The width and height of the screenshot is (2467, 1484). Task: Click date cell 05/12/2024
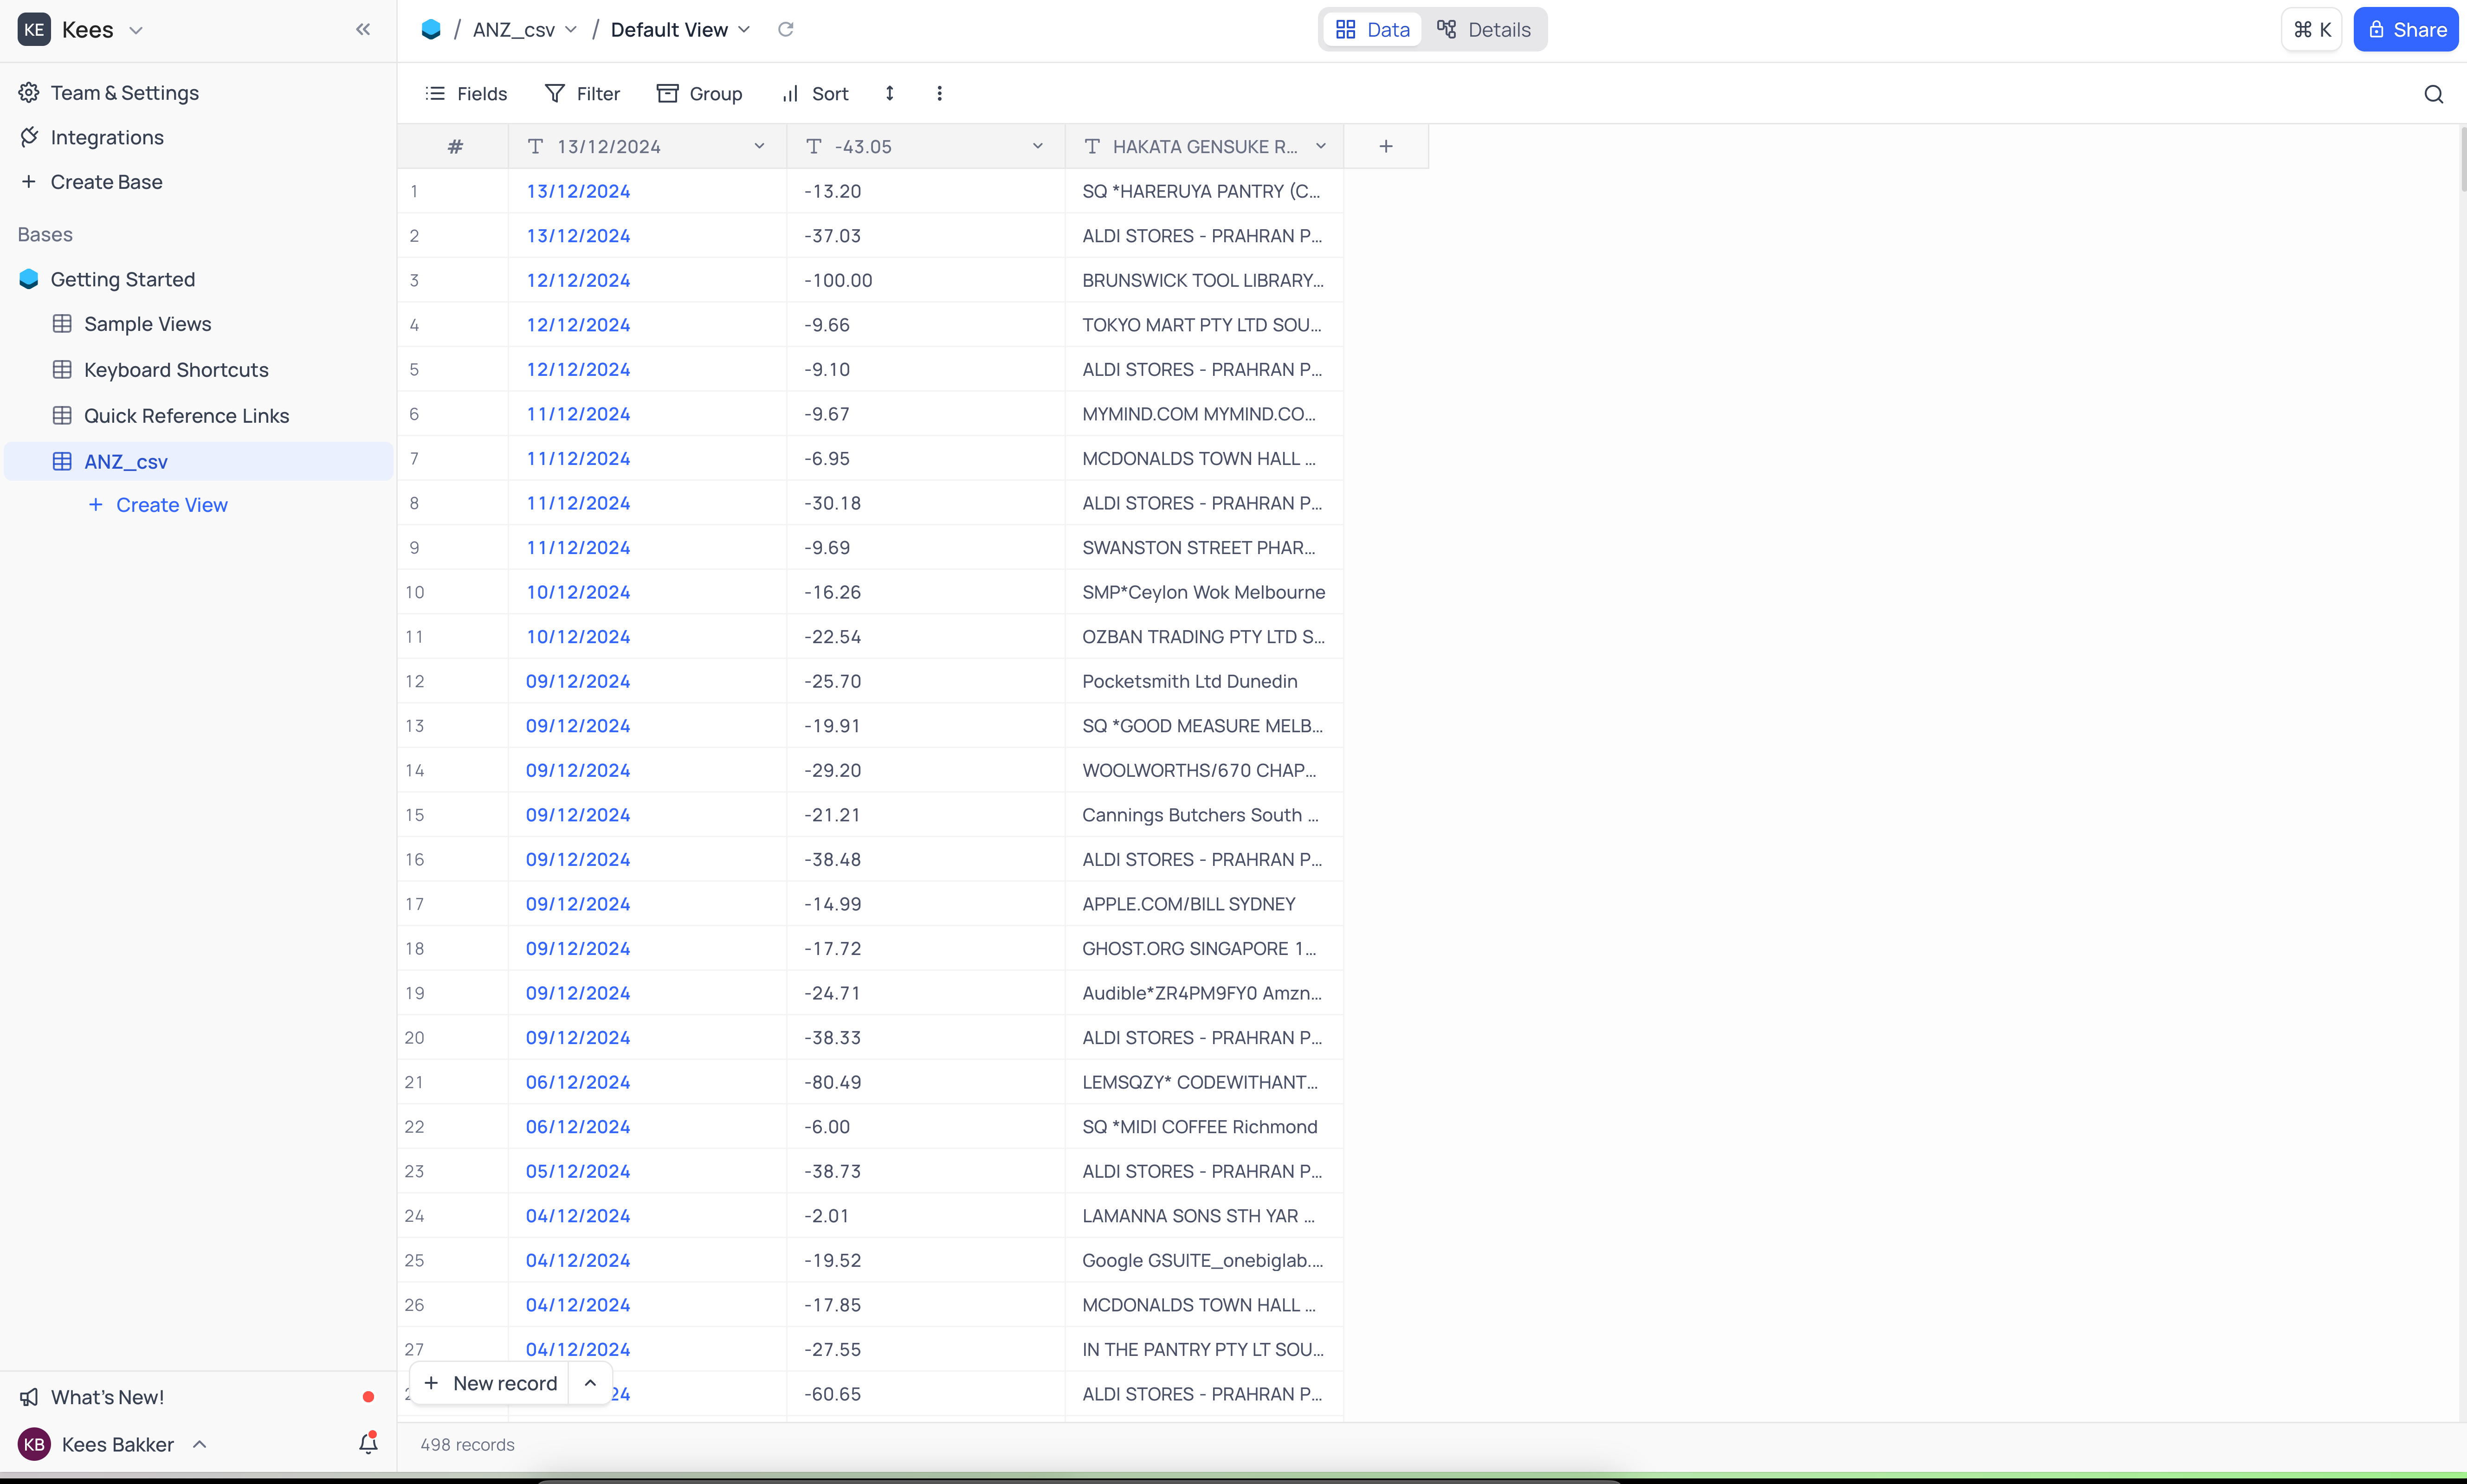(648, 1171)
